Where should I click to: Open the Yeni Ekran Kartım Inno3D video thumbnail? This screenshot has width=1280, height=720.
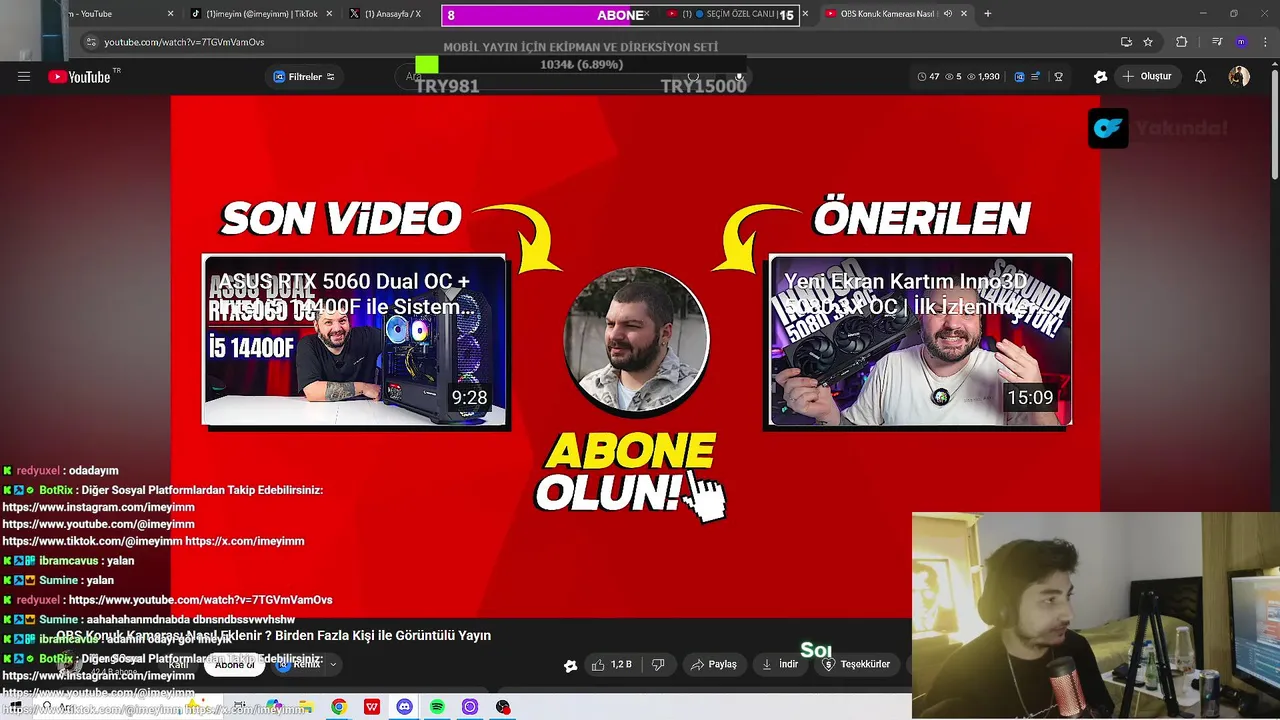(920, 341)
